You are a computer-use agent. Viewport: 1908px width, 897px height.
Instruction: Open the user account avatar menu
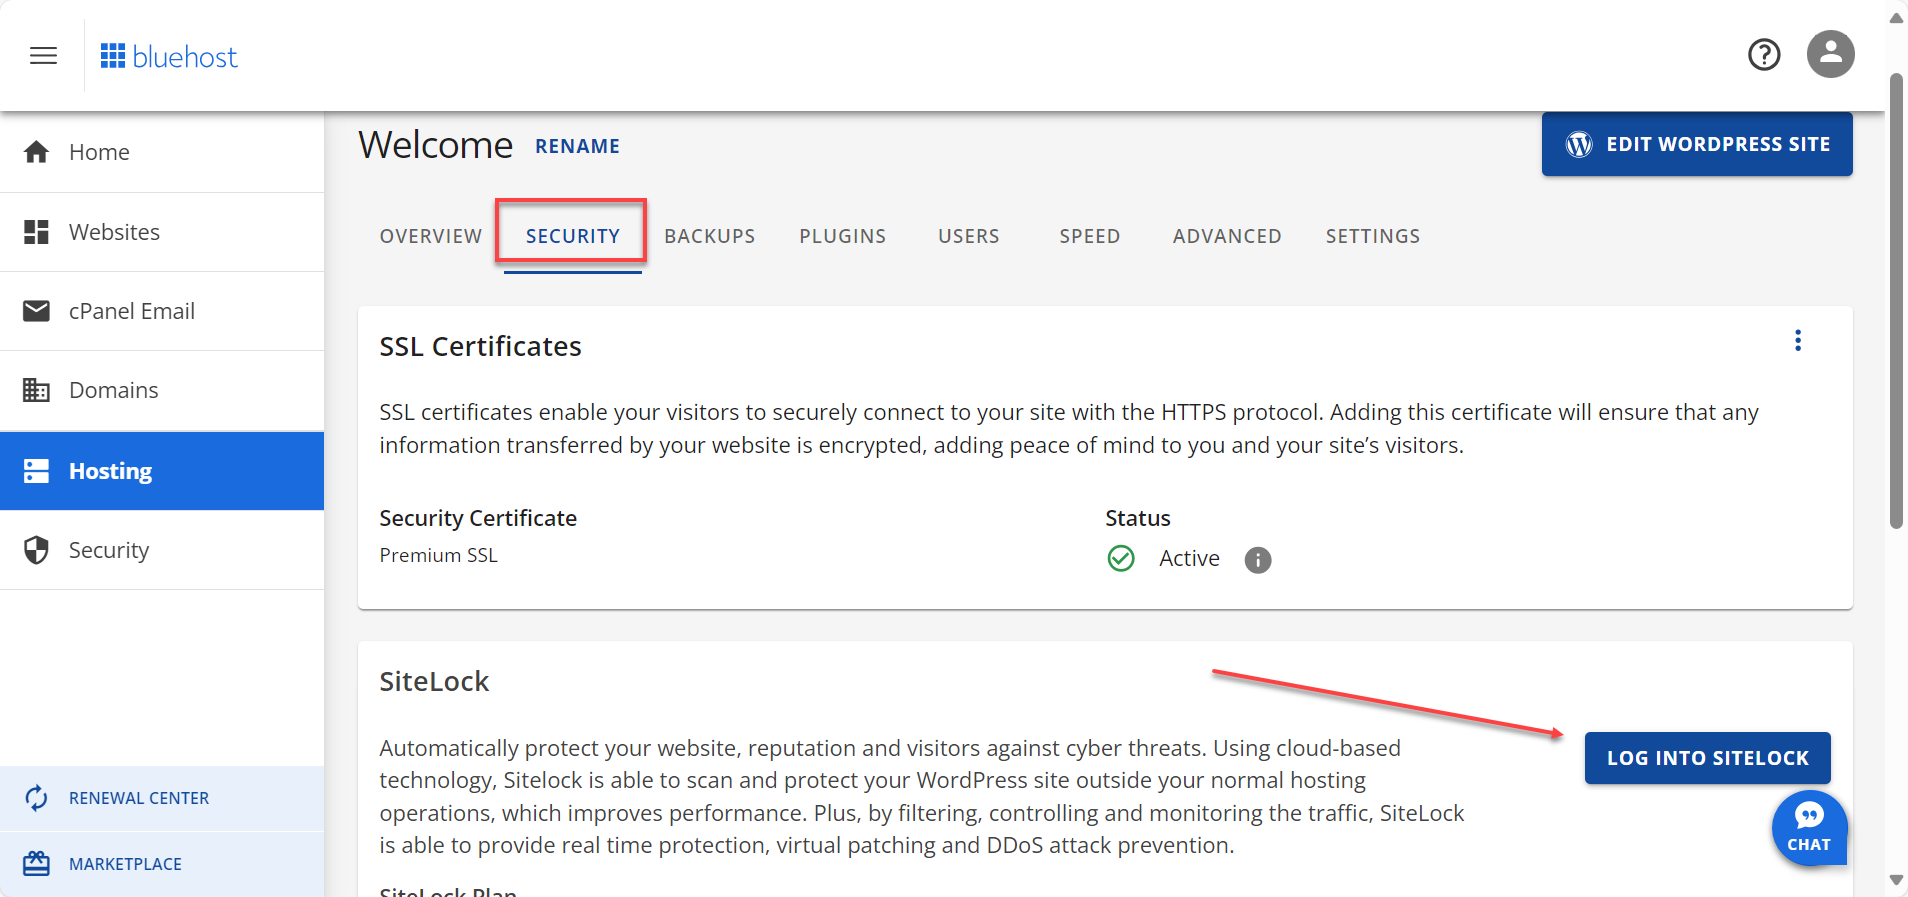(1830, 54)
